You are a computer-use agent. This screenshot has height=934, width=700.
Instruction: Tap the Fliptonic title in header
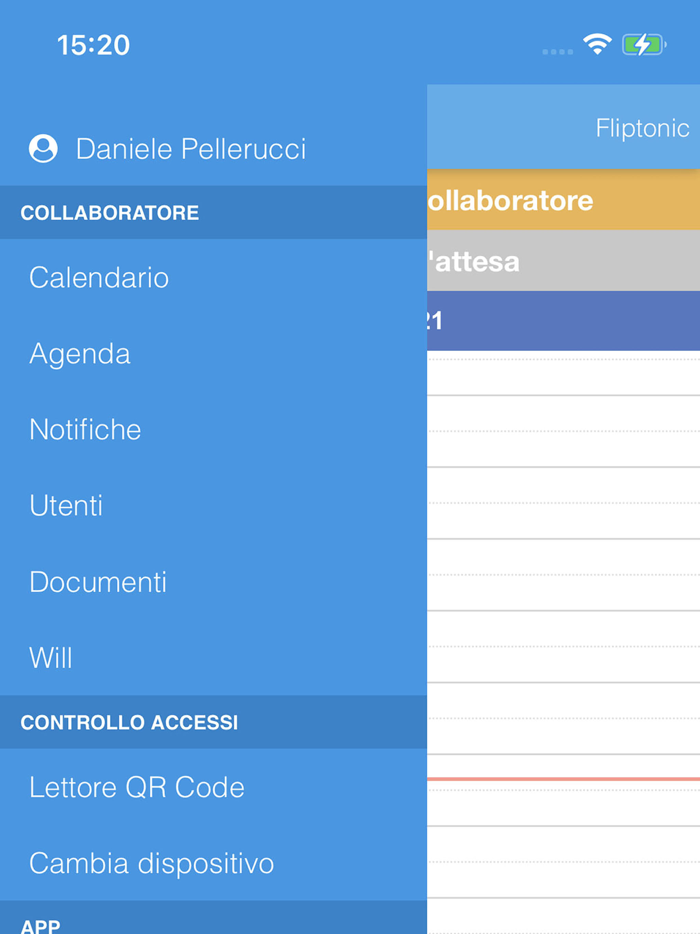click(x=642, y=128)
